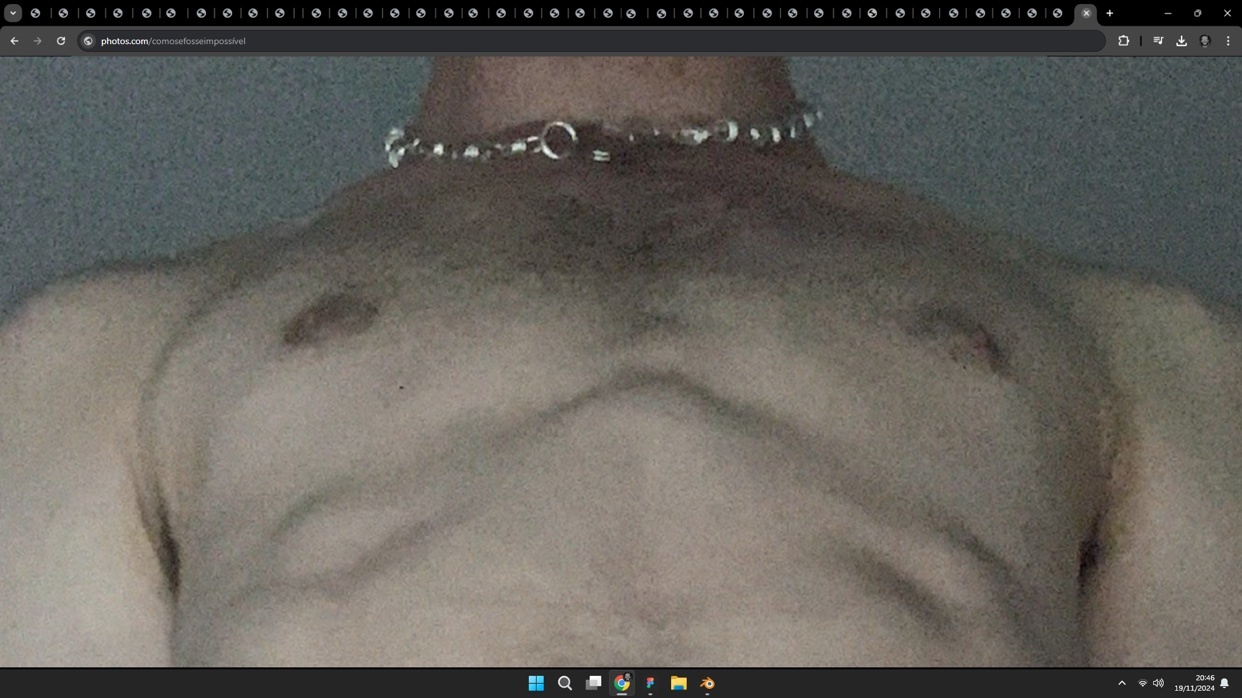Open a new tab with plus button

1110,13
